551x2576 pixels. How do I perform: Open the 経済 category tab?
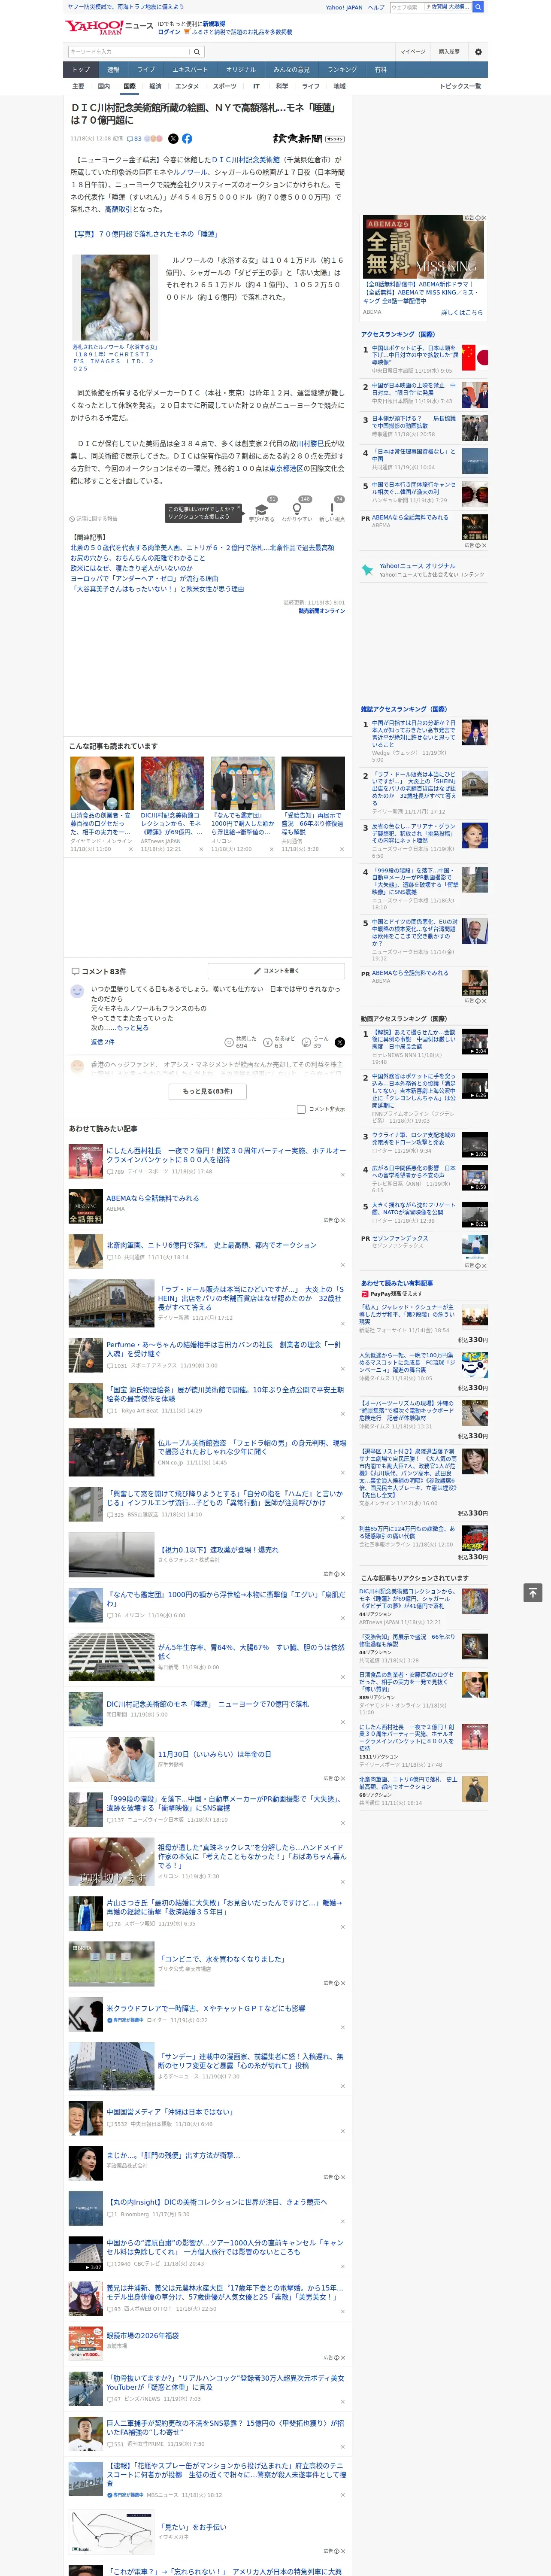155,86
